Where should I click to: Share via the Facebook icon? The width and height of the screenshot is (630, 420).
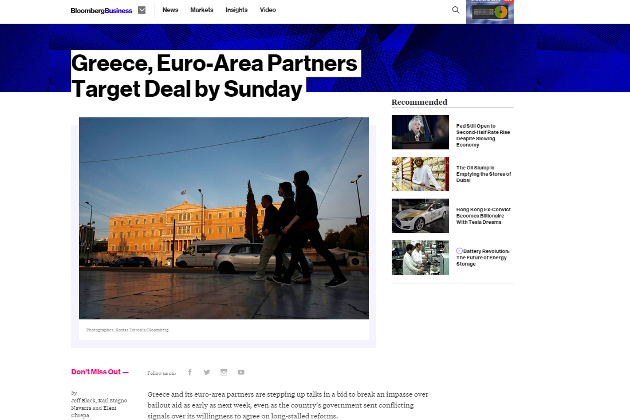(x=190, y=372)
